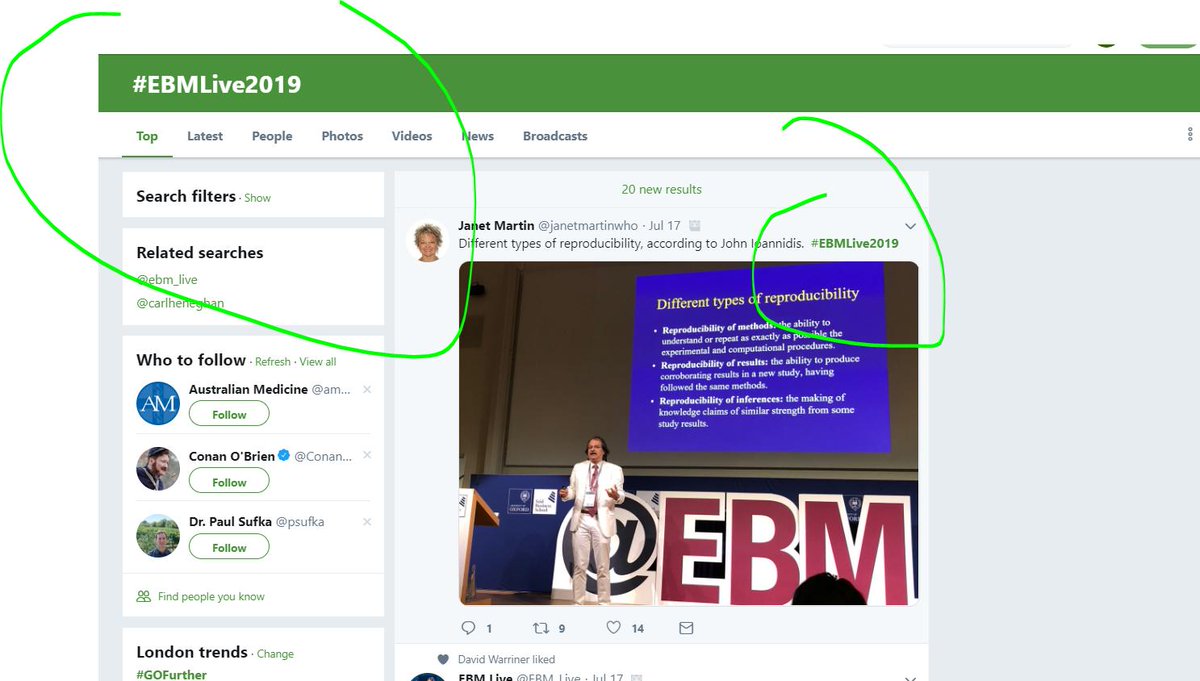
Task: Open related search @carlheneghan
Action: (x=180, y=303)
